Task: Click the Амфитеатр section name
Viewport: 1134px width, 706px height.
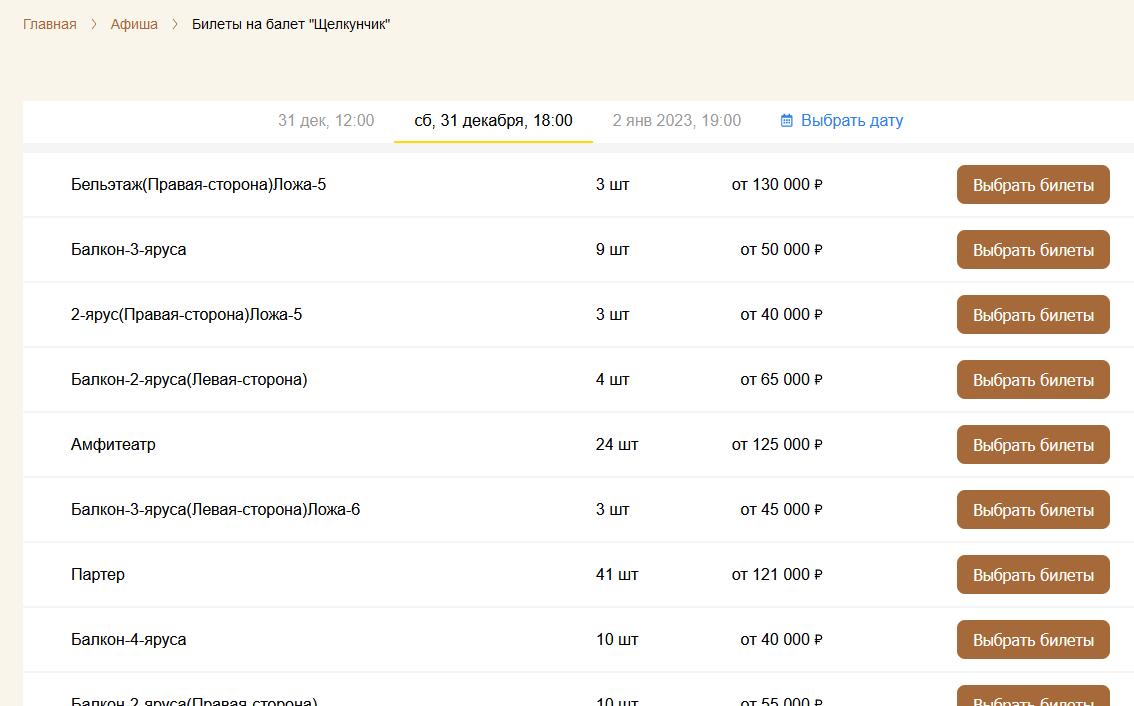Action: point(113,445)
